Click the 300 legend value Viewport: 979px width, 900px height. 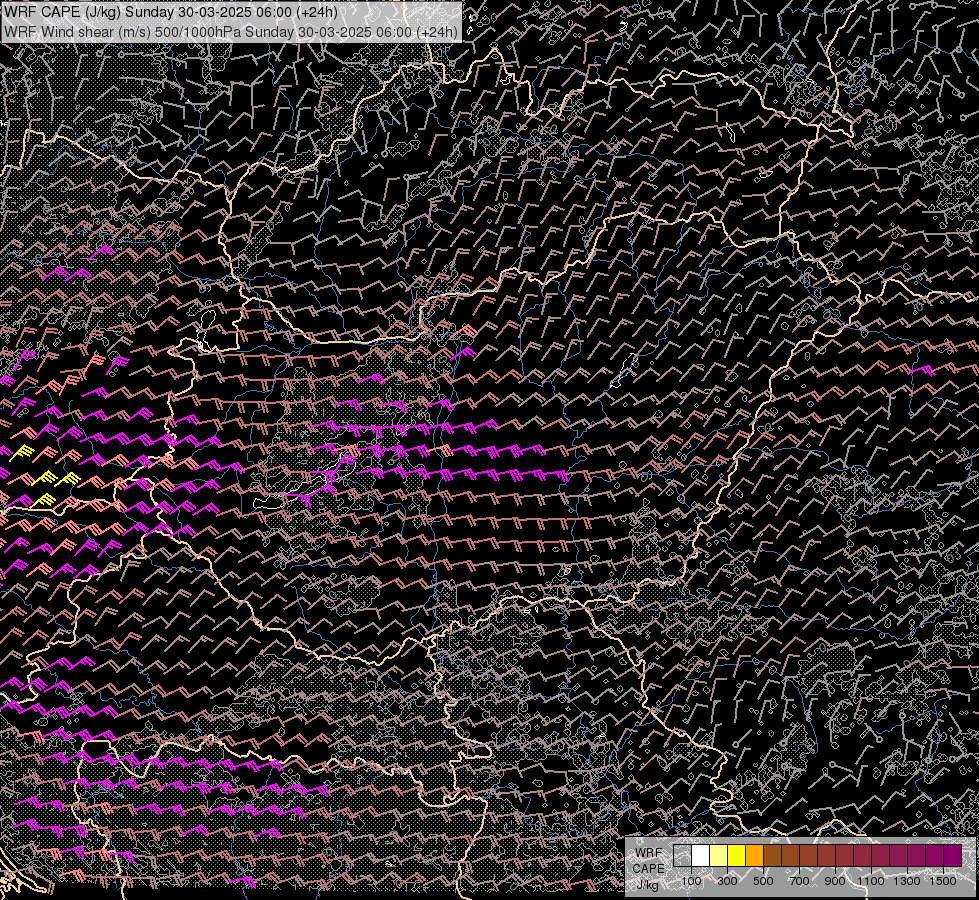(727, 881)
